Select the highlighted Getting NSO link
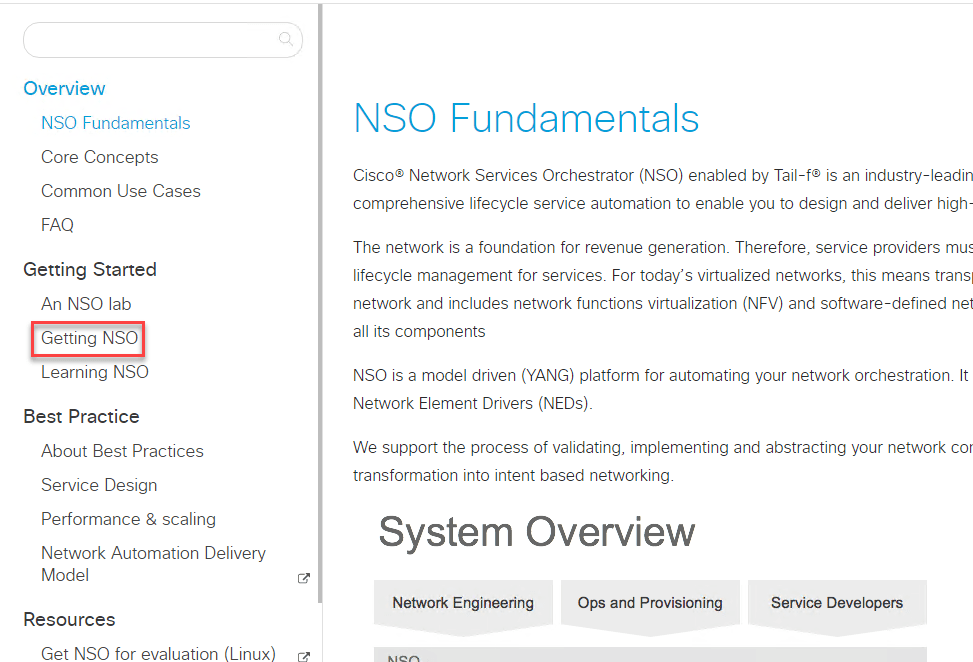Screen dimensions: 973x662 click(x=89, y=338)
